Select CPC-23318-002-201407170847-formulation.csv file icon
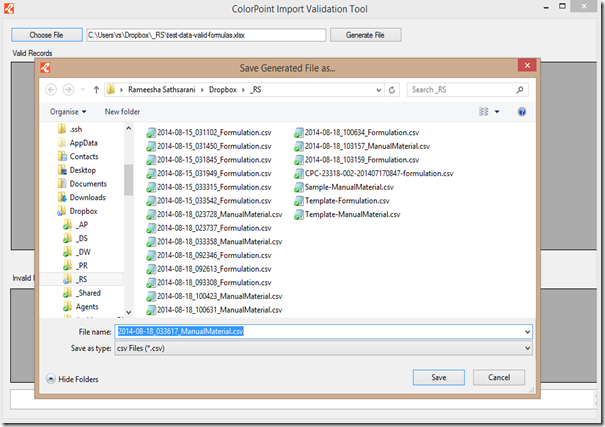 pos(299,174)
